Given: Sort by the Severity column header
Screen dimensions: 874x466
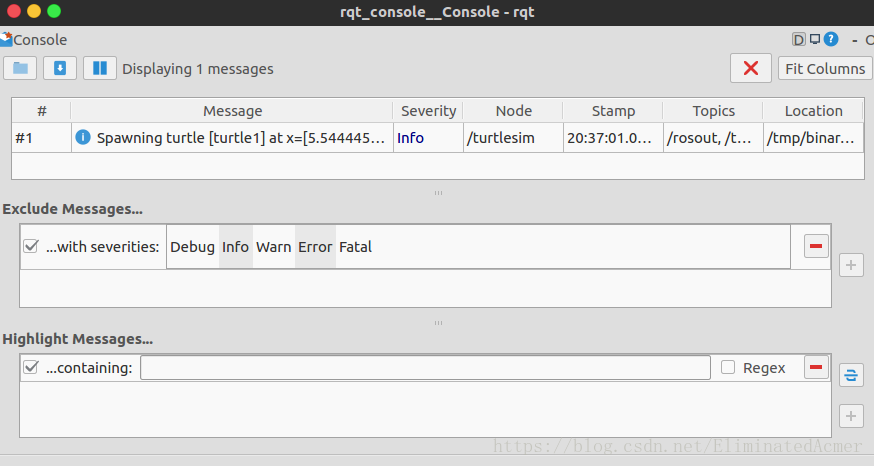Looking at the screenshot, I should (428, 110).
